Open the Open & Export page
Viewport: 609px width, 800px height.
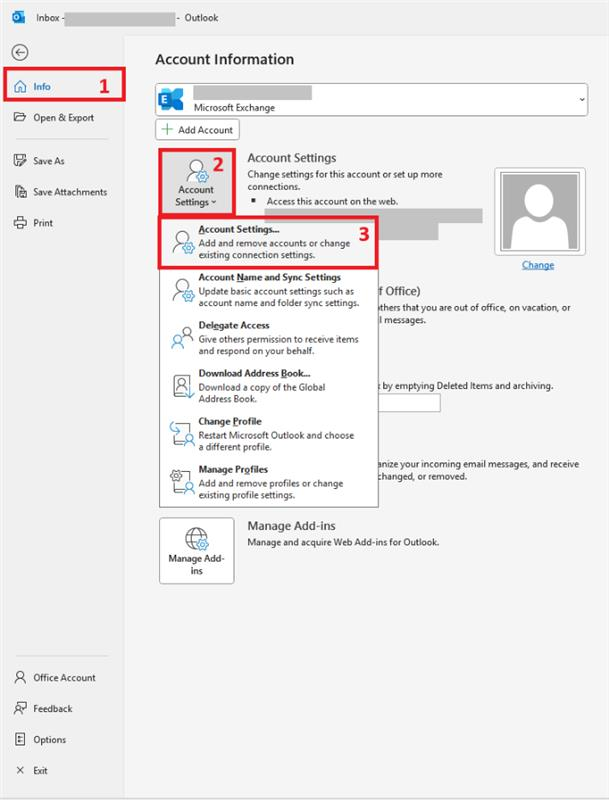tap(63, 117)
